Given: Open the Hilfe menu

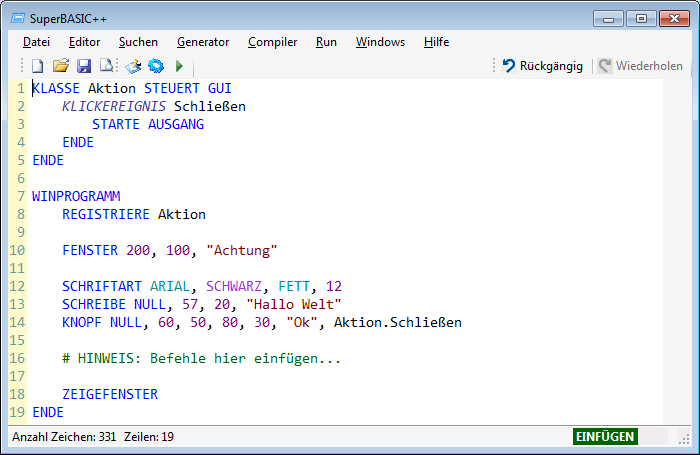Looking at the screenshot, I should click(437, 42).
